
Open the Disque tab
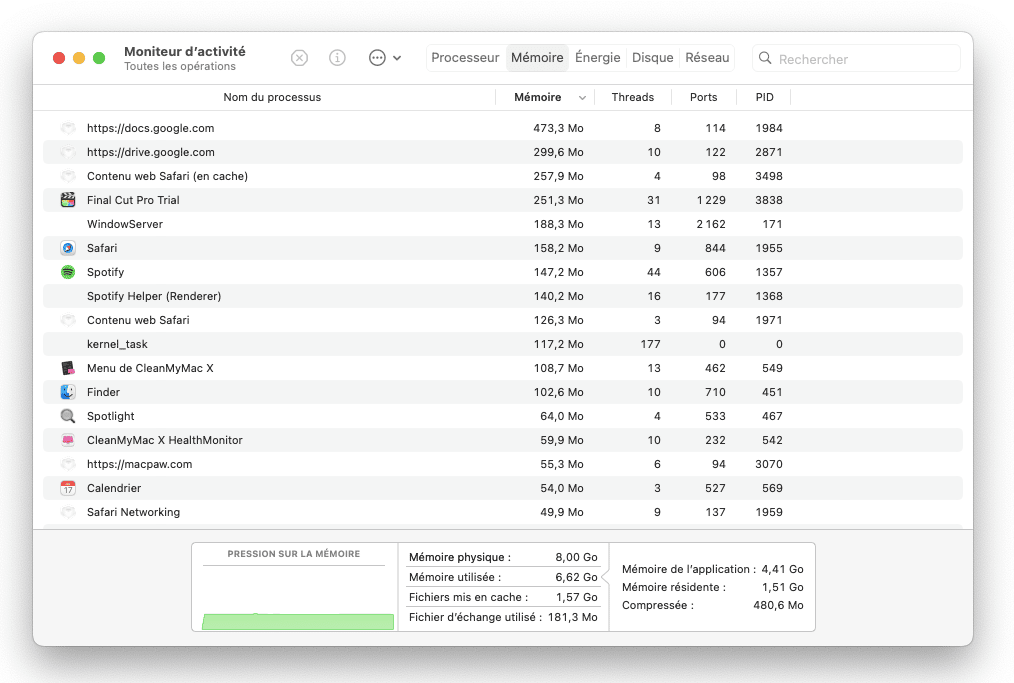click(652, 58)
